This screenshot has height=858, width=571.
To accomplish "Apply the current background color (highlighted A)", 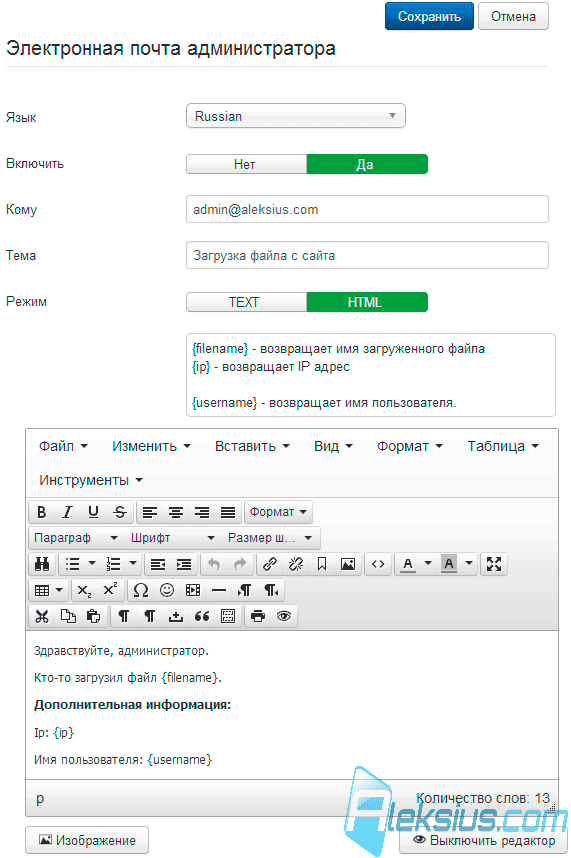I will pyautogui.click(x=449, y=564).
